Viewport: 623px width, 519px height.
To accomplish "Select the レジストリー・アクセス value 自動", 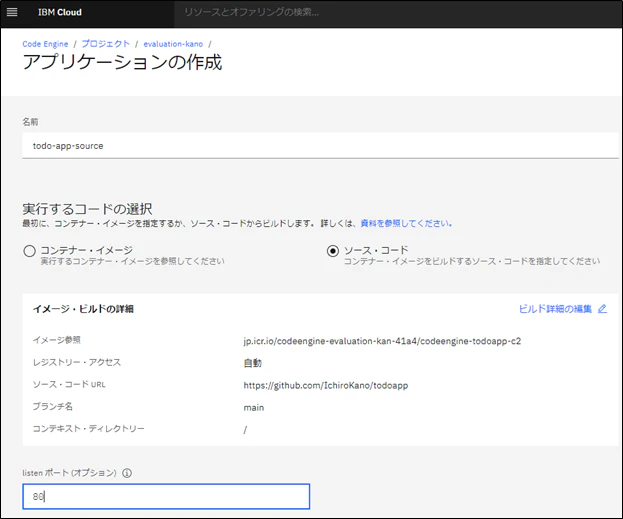I will tap(252, 363).
